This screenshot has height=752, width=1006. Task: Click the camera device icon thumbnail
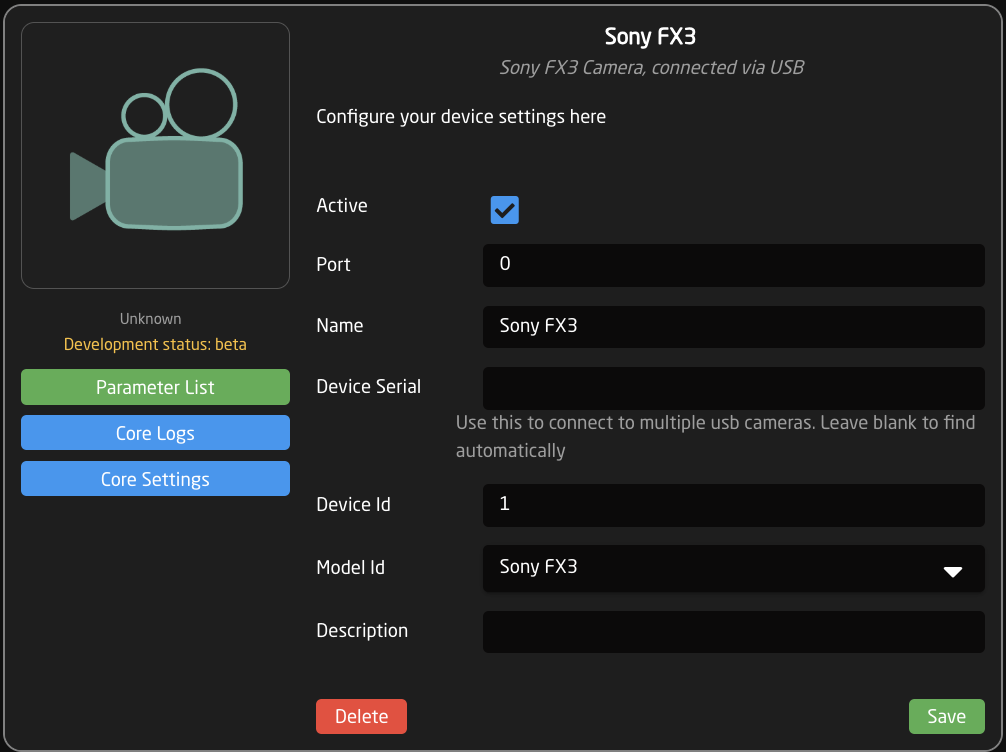coord(155,155)
